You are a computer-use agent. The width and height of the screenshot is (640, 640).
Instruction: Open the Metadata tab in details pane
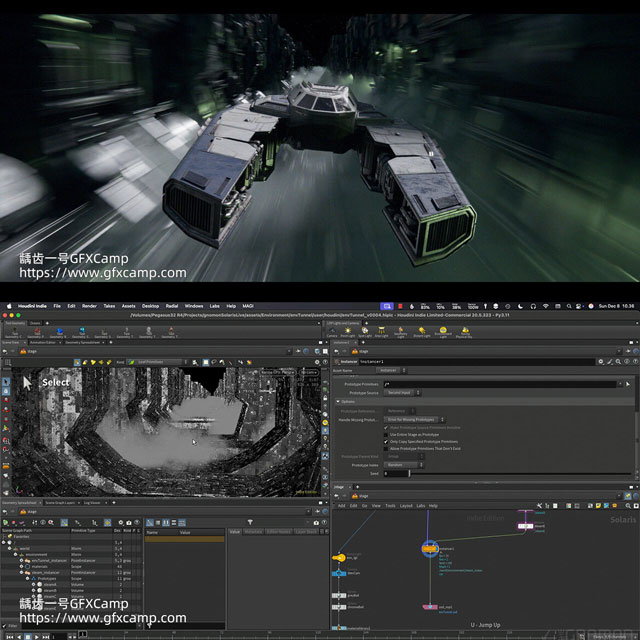tap(253, 531)
